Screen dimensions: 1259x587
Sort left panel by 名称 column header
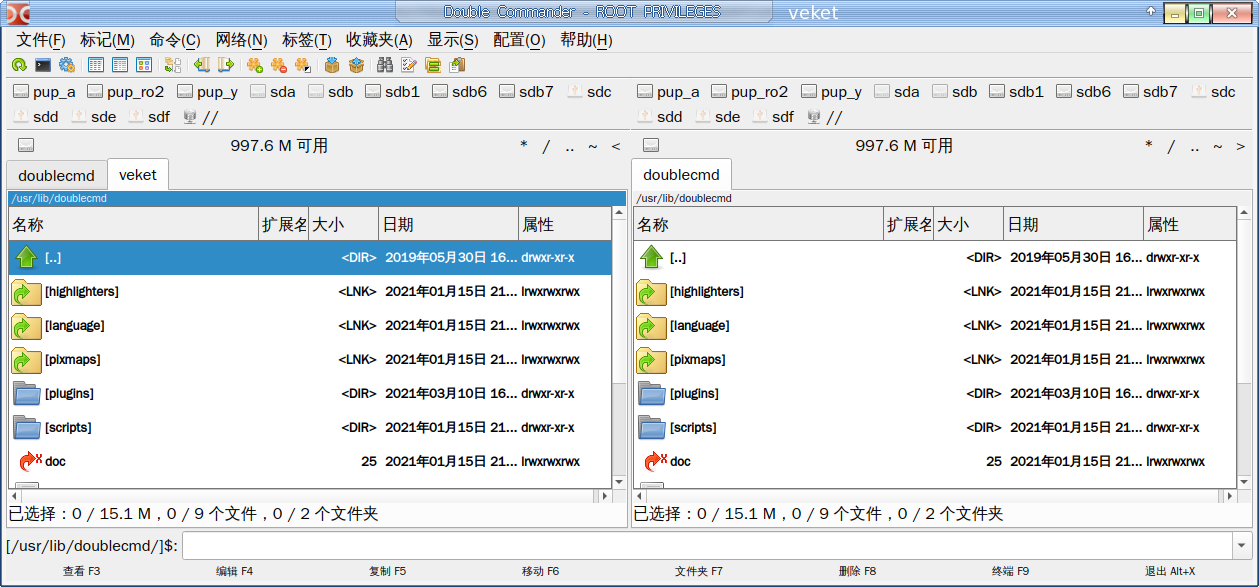134,225
